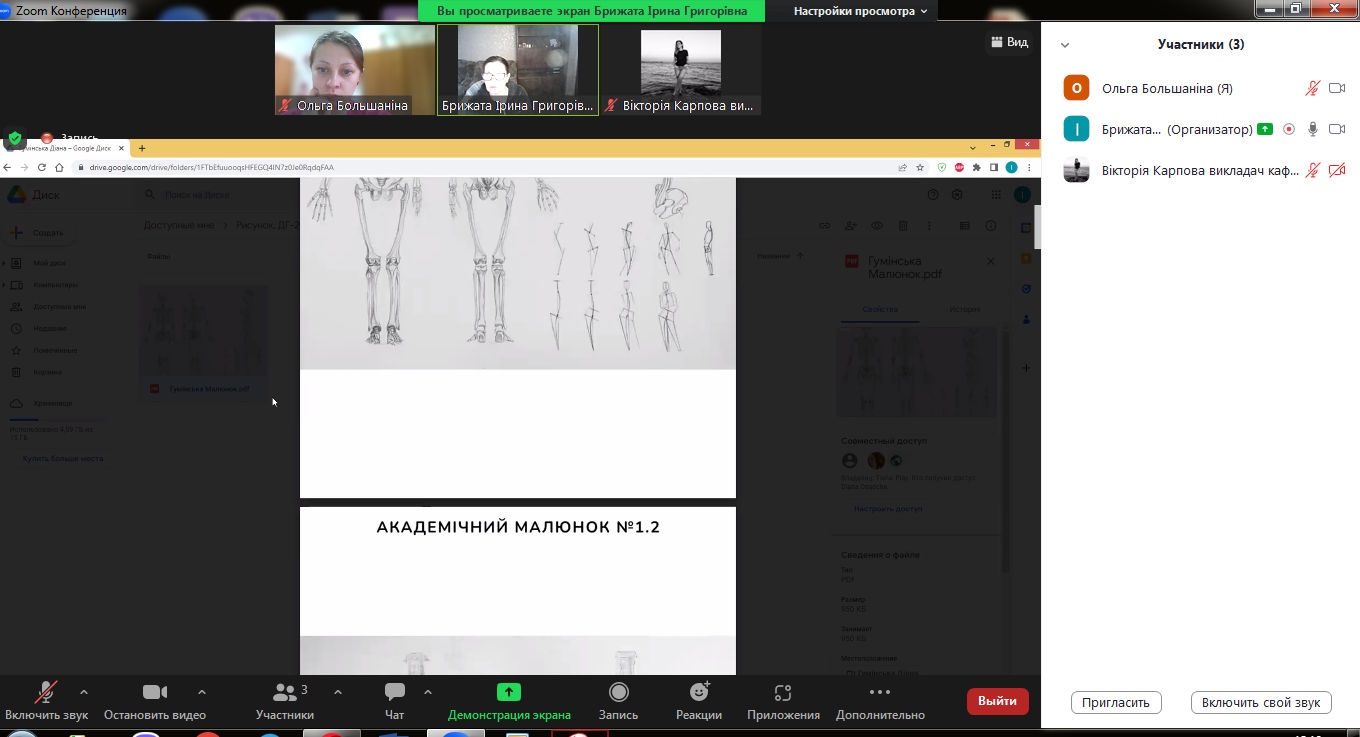Click the Пригласить invite button

pyautogui.click(x=1116, y=702)
